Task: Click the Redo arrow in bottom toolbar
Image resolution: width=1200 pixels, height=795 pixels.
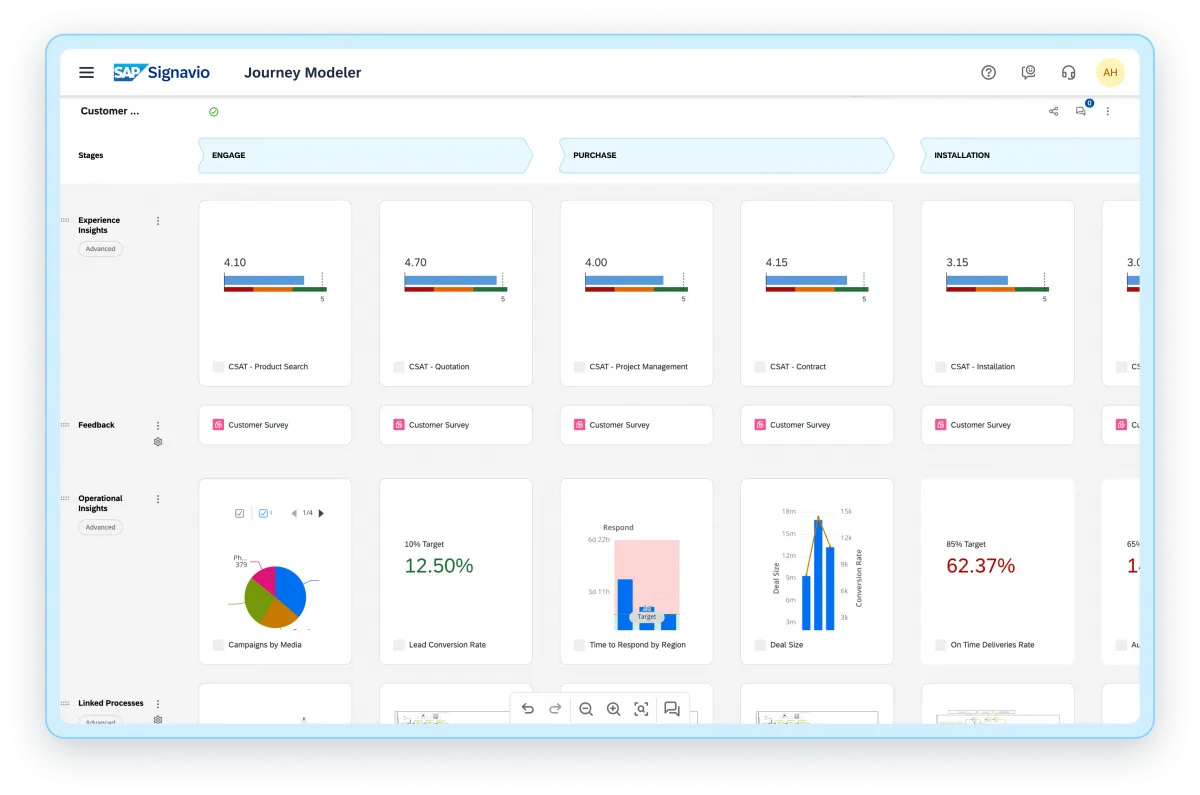Action: [555, 709]
